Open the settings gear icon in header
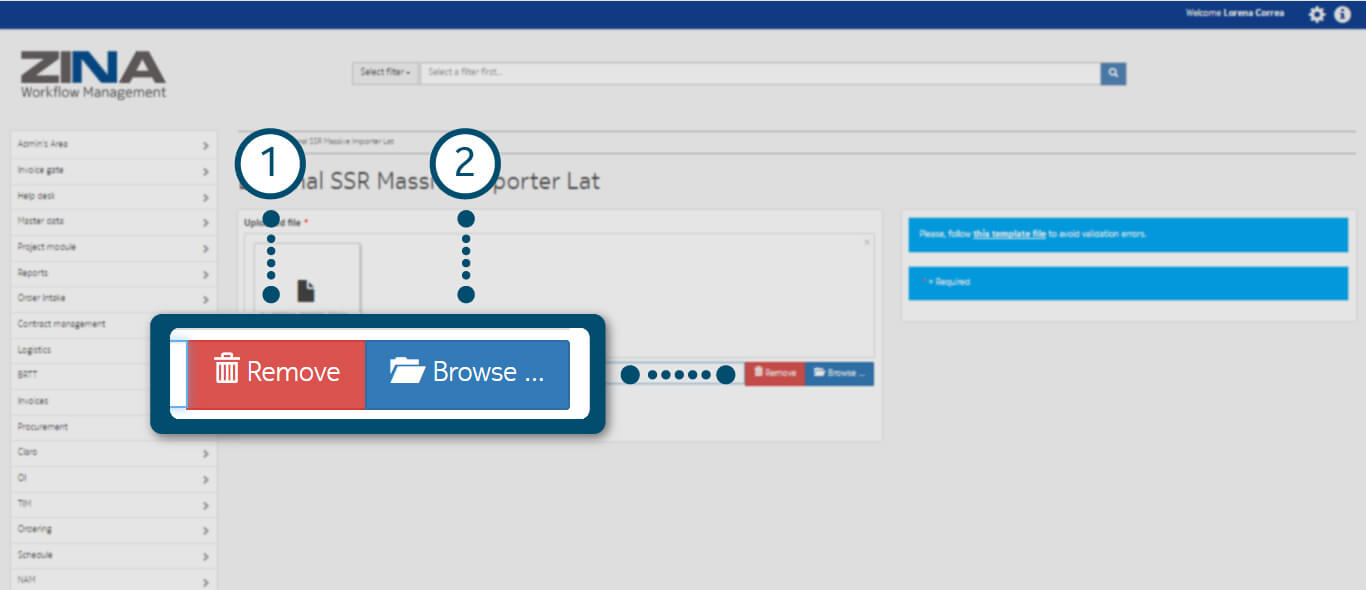Viewport: 1366px width, 590px height. point(1317,14)
